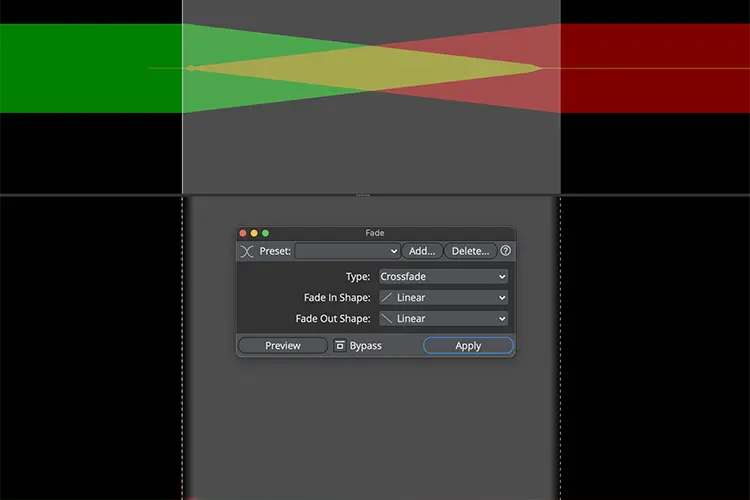Screen dimensions: 750x500
Task: Close the Fade dialog window
Action: click(x=243, y=233)
